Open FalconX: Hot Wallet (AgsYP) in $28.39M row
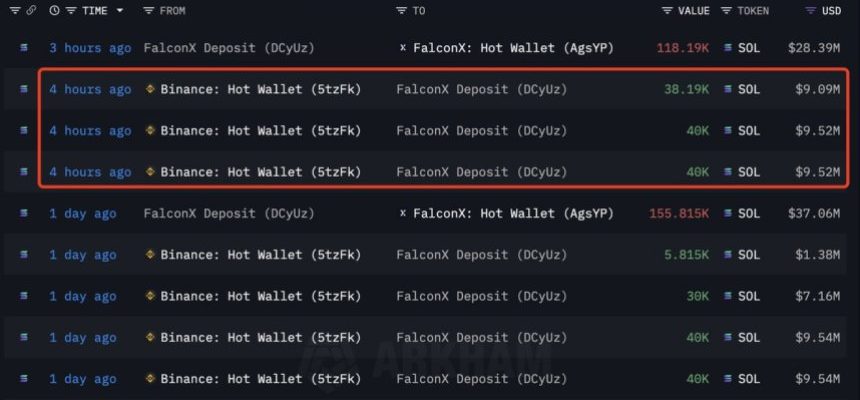 (x=513, y=48)
